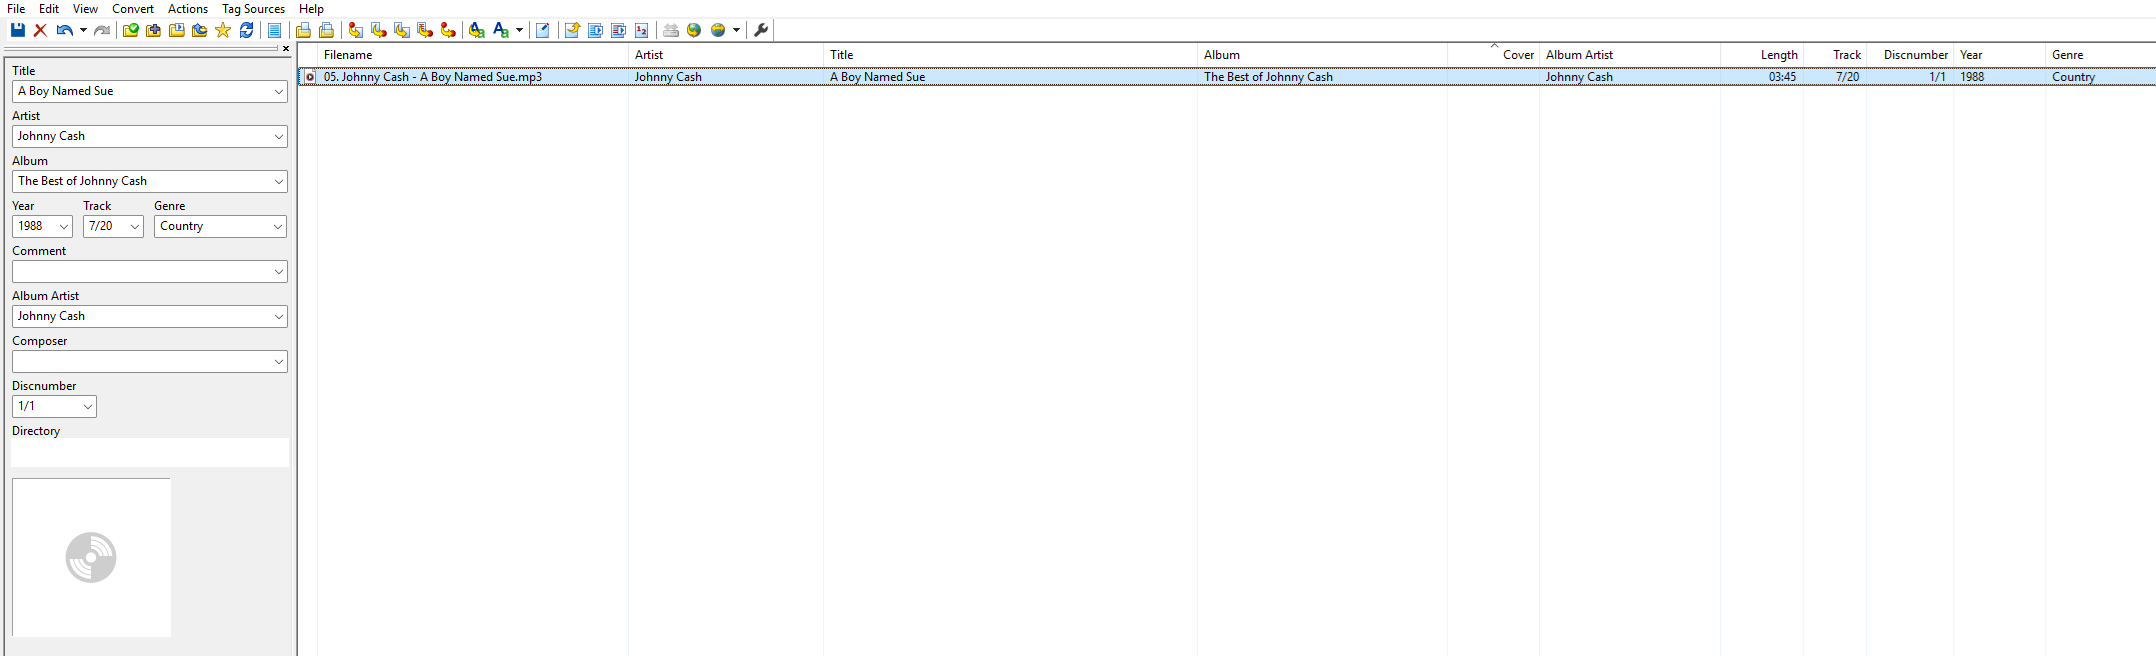Open the Tag Sources menu
This screenshot has height=656, width=2156.
point(253,9)
